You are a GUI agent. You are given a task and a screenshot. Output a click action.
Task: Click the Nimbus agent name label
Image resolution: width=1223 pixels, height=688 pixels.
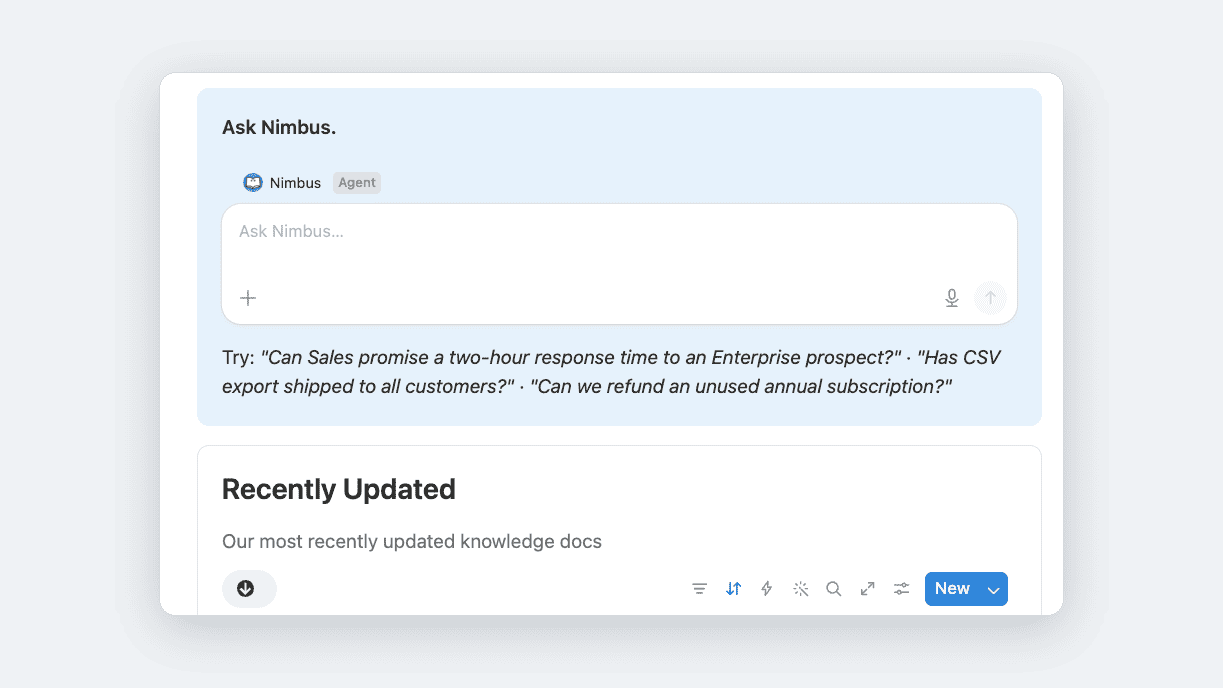(295, 183)
